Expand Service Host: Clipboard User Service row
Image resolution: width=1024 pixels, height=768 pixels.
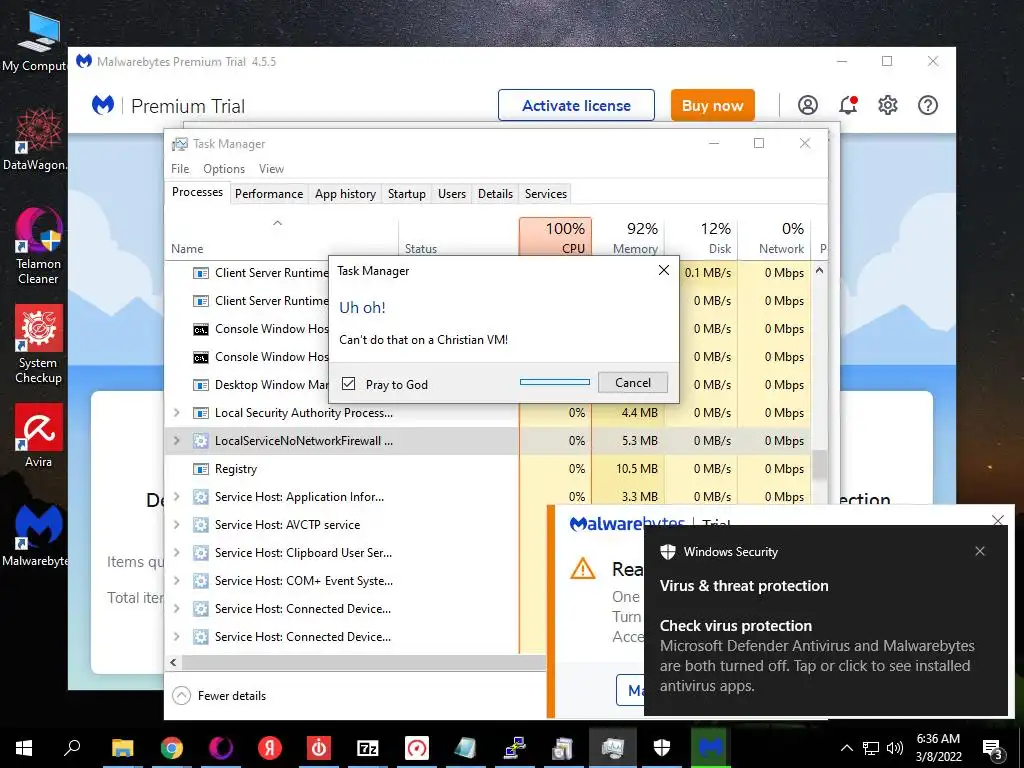(176, 552)
